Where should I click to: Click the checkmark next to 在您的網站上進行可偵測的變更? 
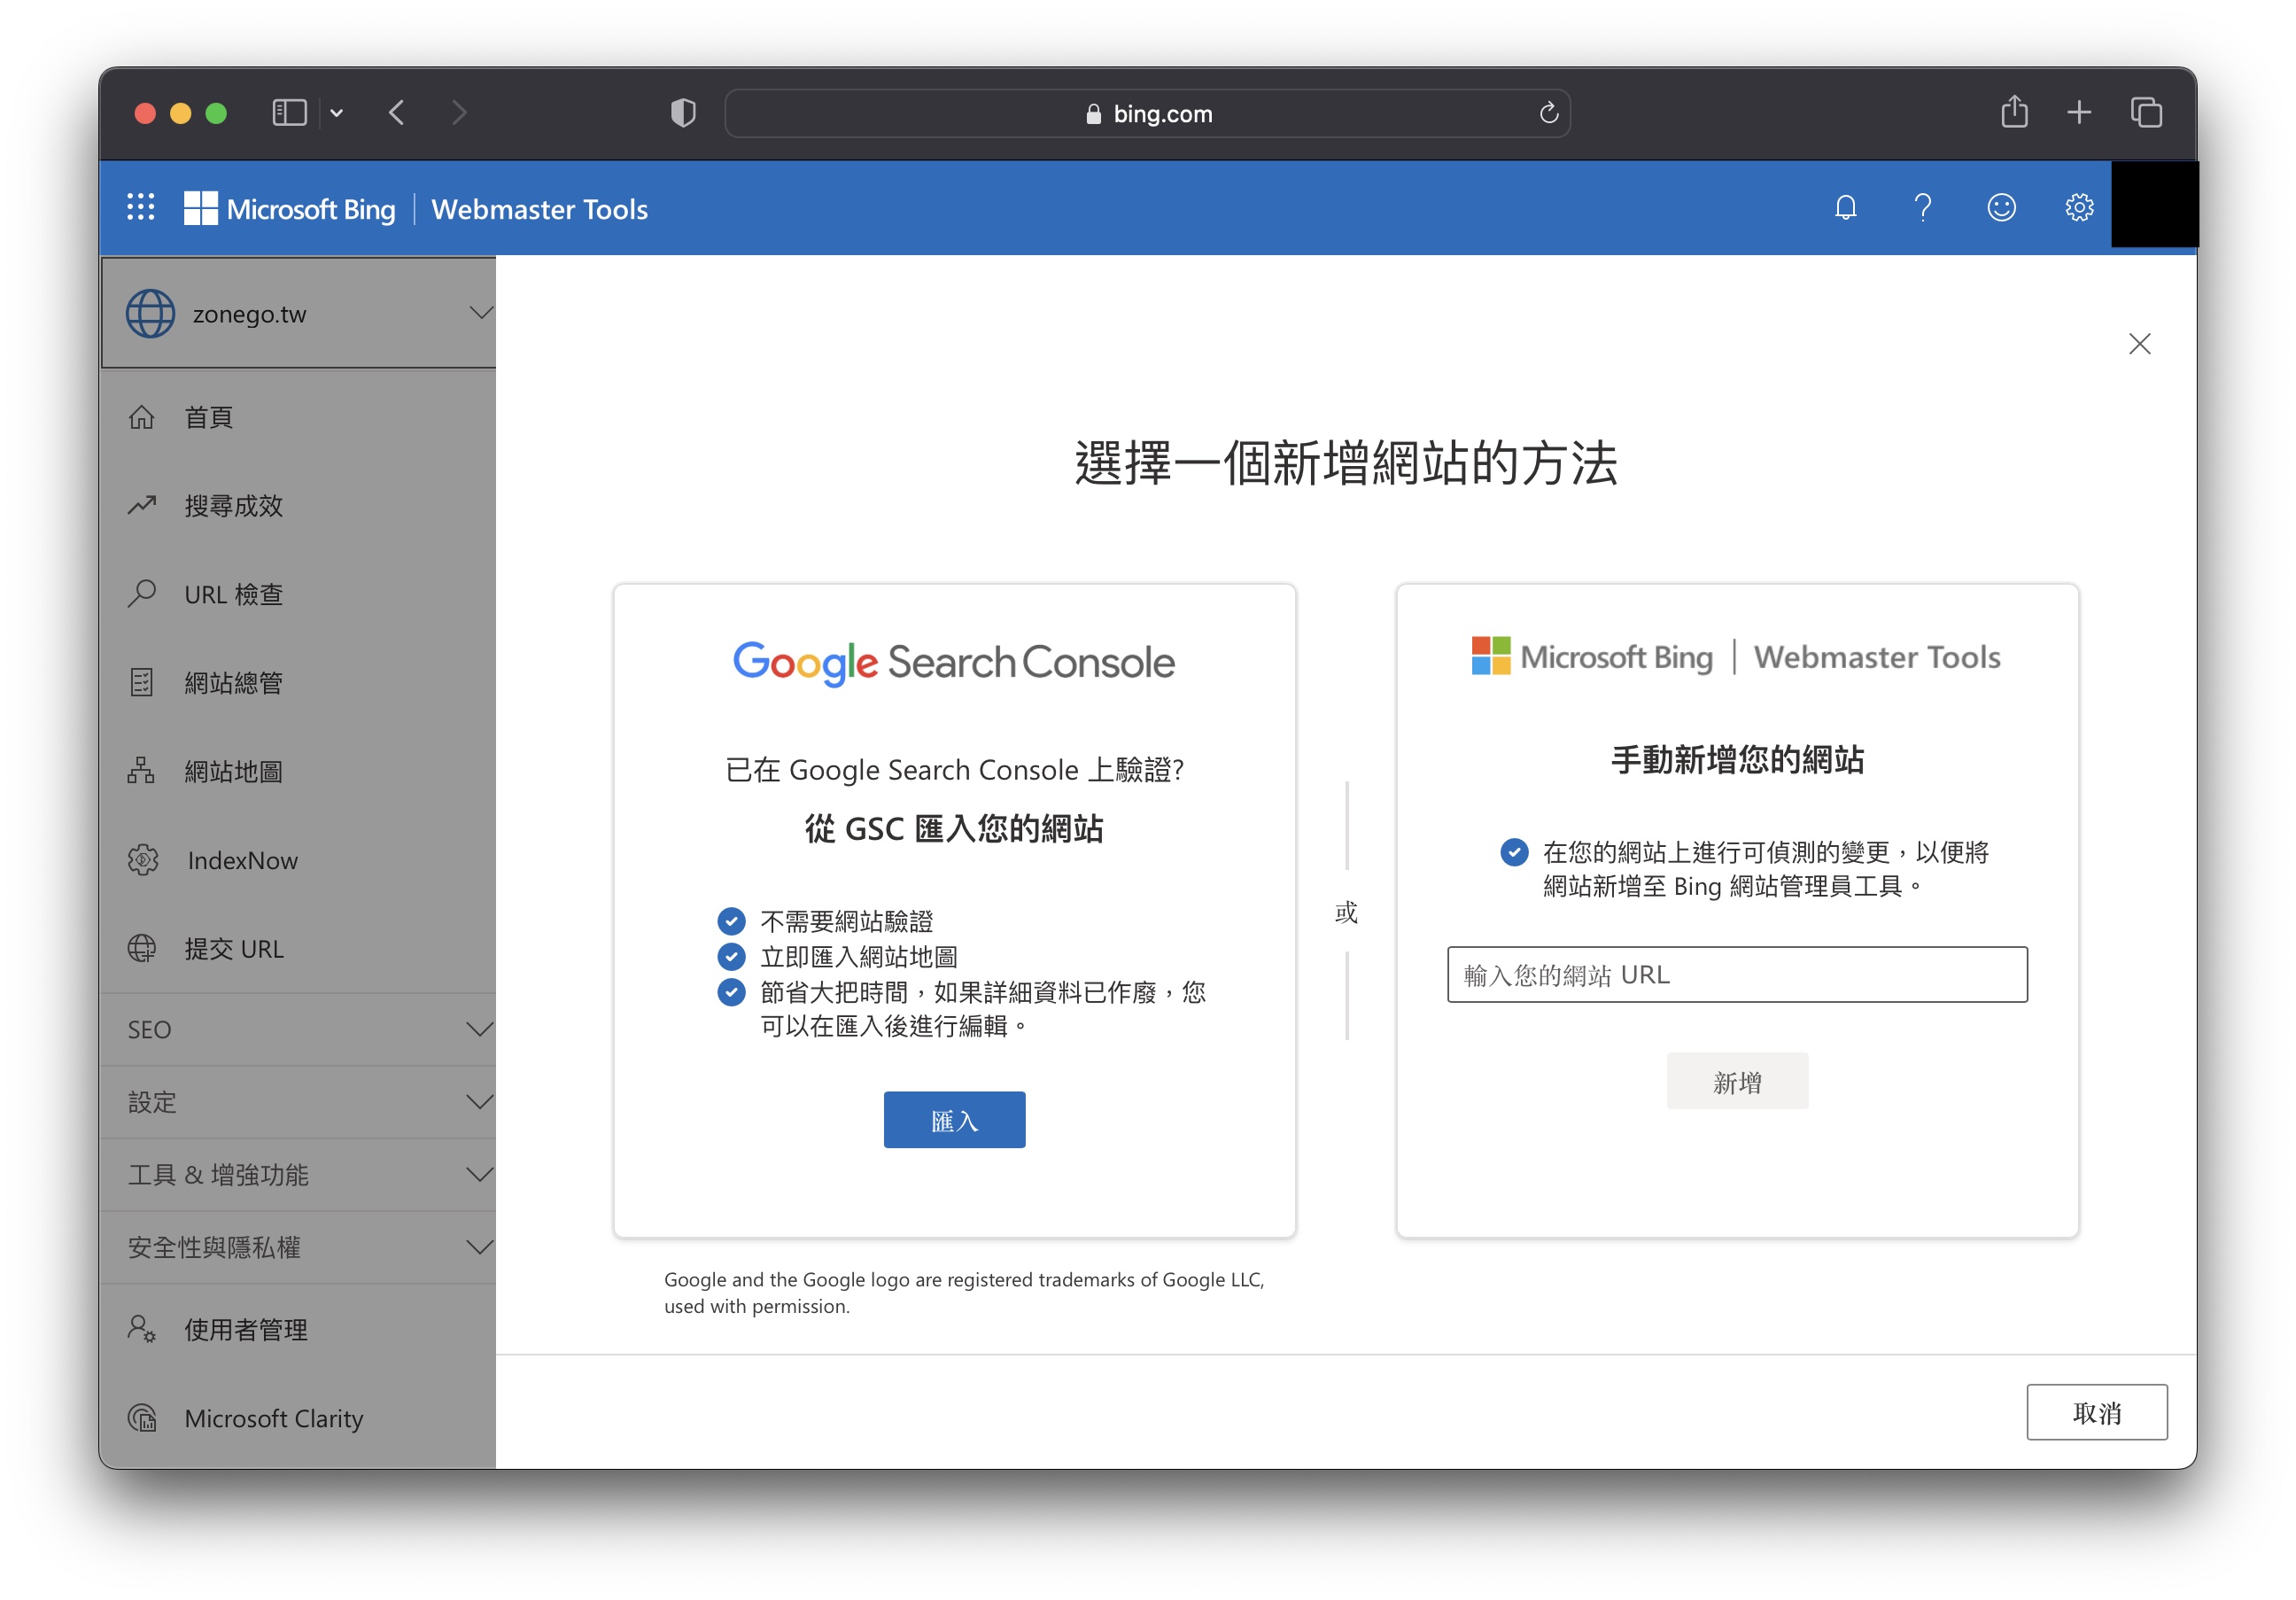1514,852
